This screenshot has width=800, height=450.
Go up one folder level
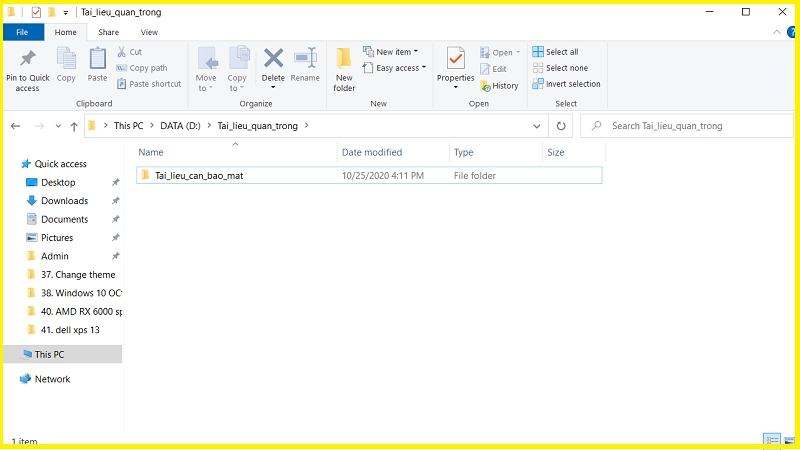click(74, 126)
